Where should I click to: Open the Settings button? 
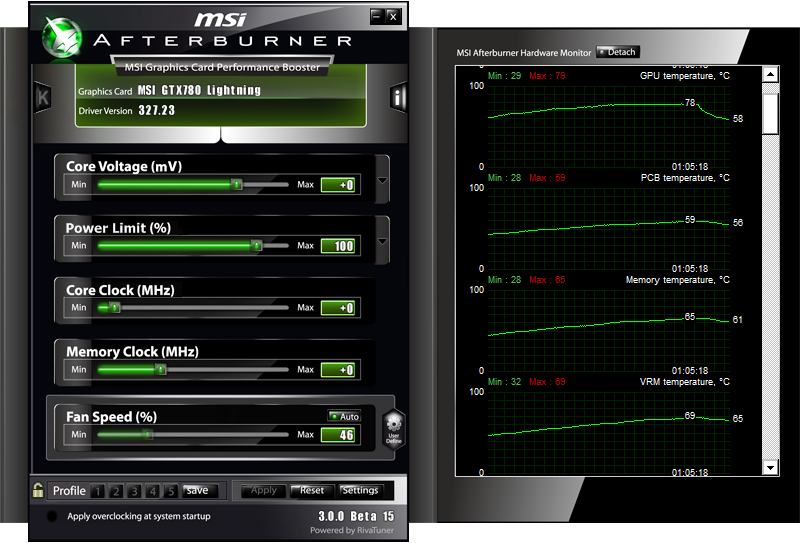(x=360, y=490)
